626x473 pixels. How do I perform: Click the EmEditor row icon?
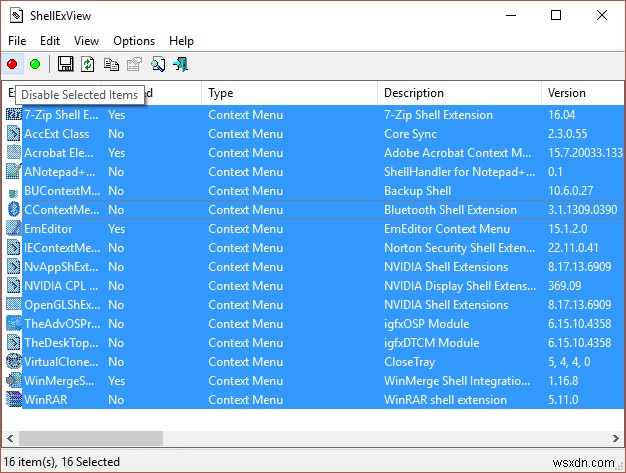click(x=14, y=229)
